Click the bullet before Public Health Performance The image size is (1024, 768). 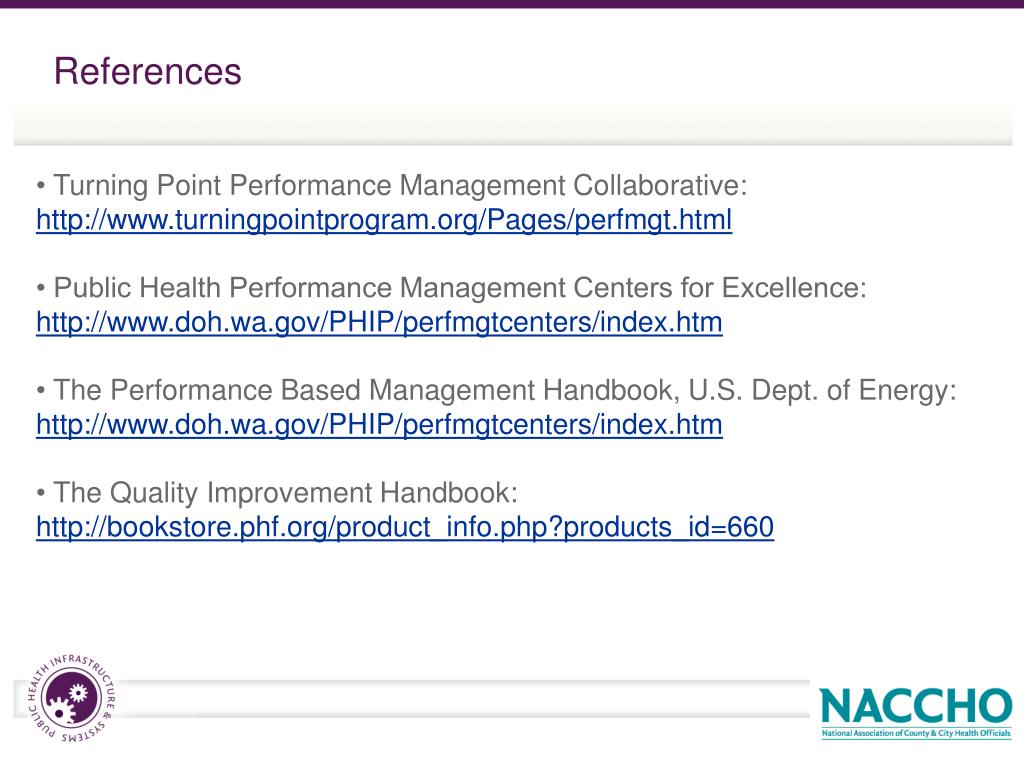[41, 289]
